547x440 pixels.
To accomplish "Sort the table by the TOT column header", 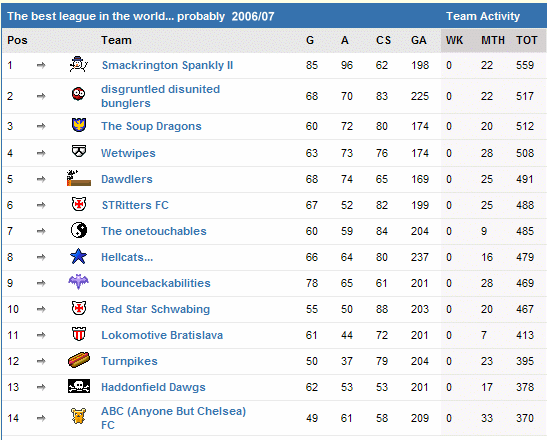I will click(x=527, y=40).
